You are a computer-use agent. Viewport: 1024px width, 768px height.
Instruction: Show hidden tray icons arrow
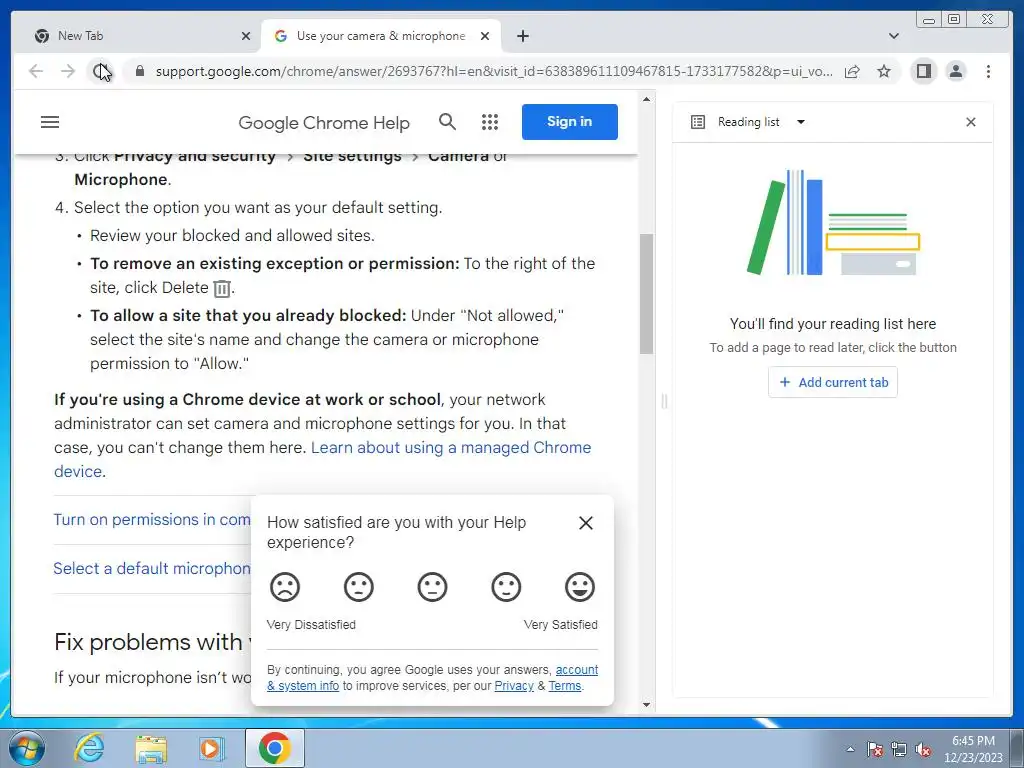tap(850, 749)
